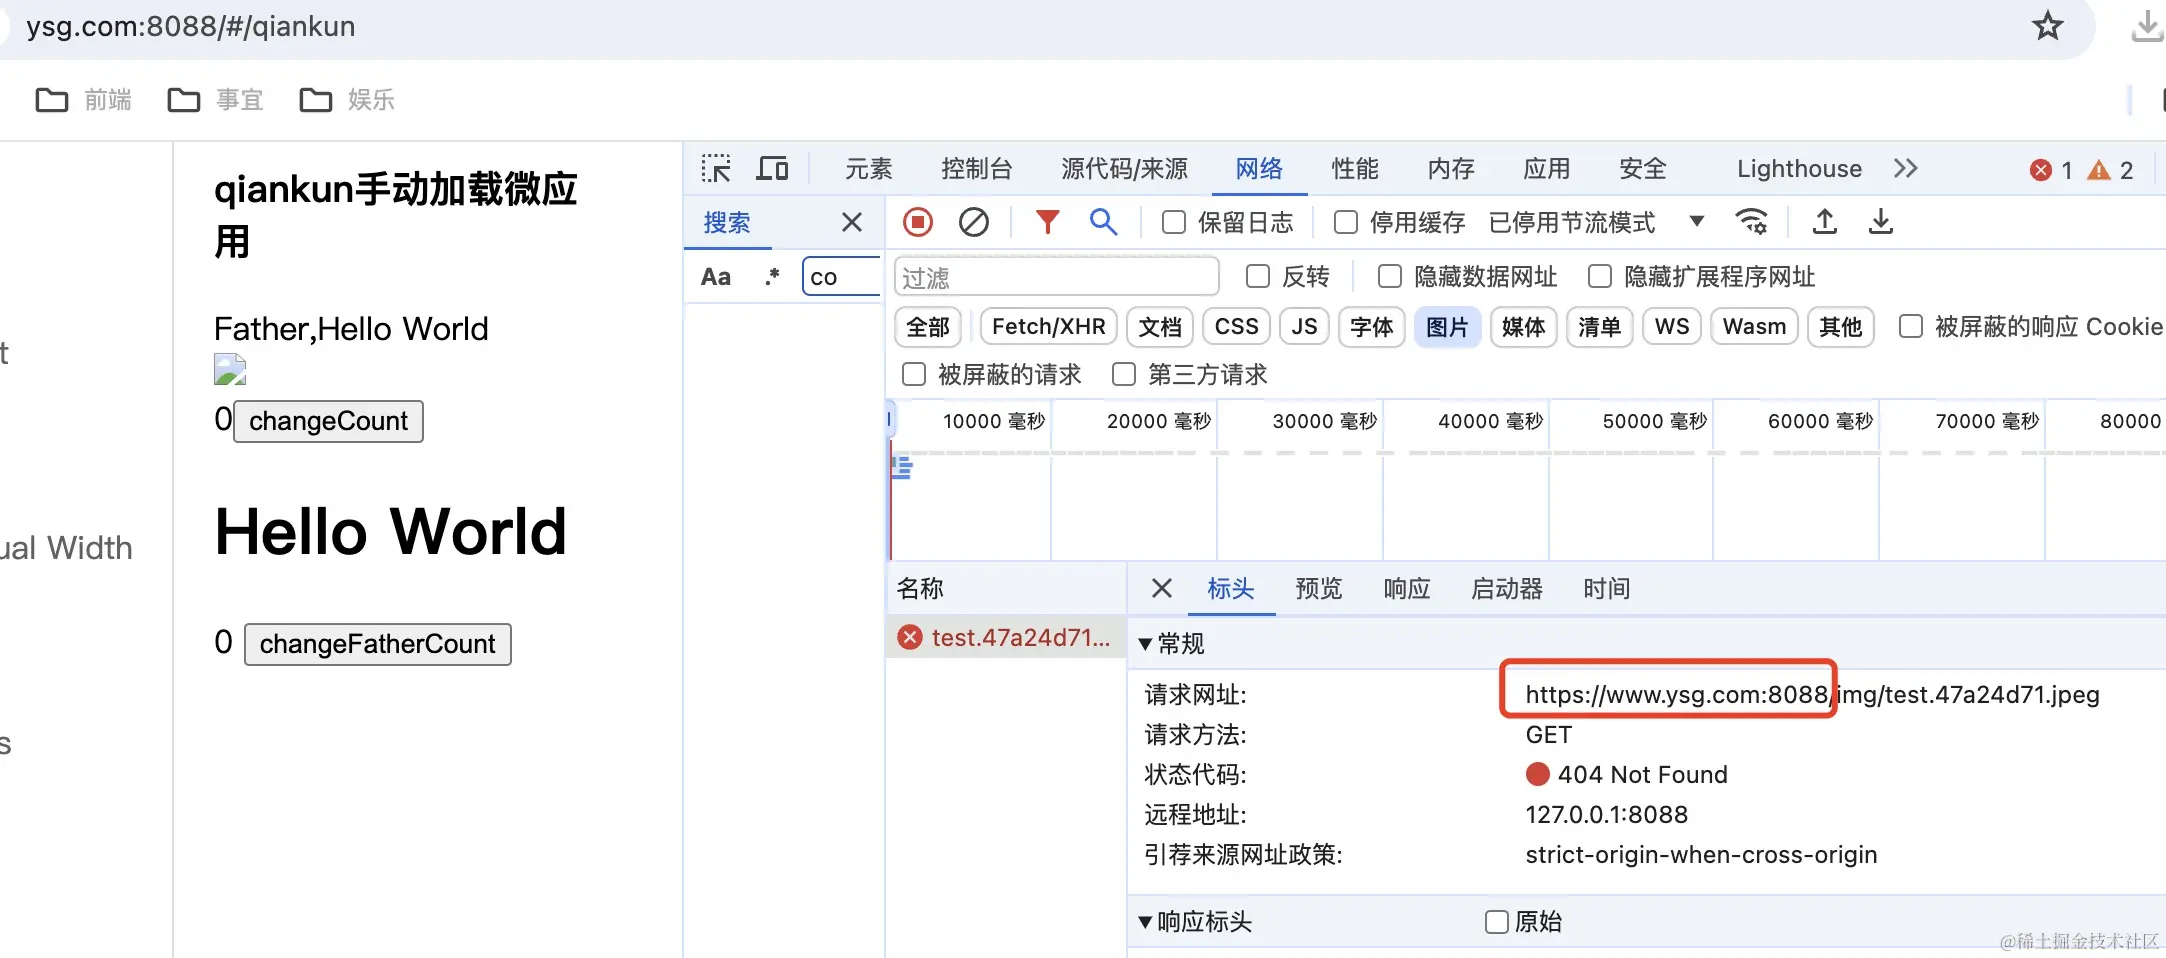Toggle device toolbar icon

click(x=772, y=168)
